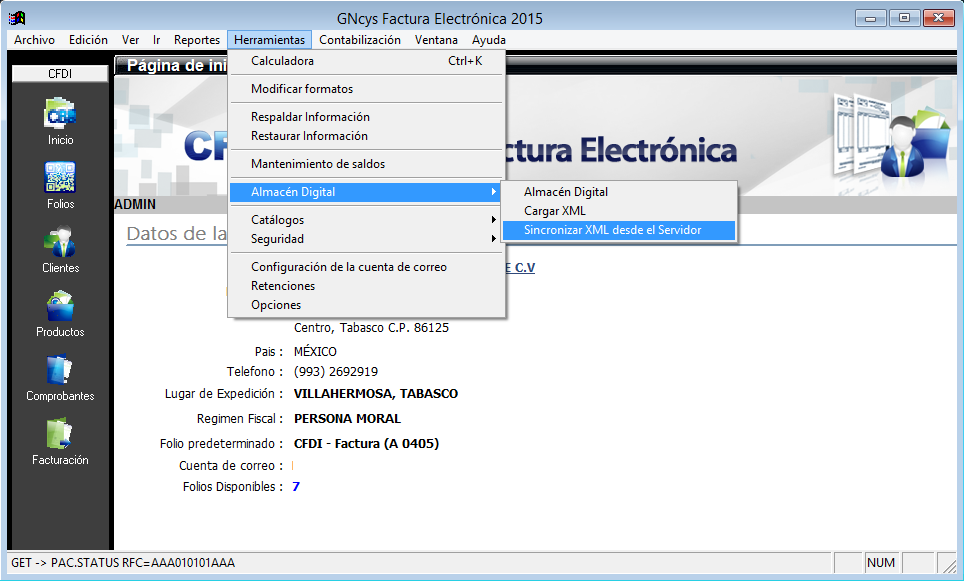Viewport: 964px width, 581px height.
Task: Open the Contabilización menu
Action: (x=360, y=40)
